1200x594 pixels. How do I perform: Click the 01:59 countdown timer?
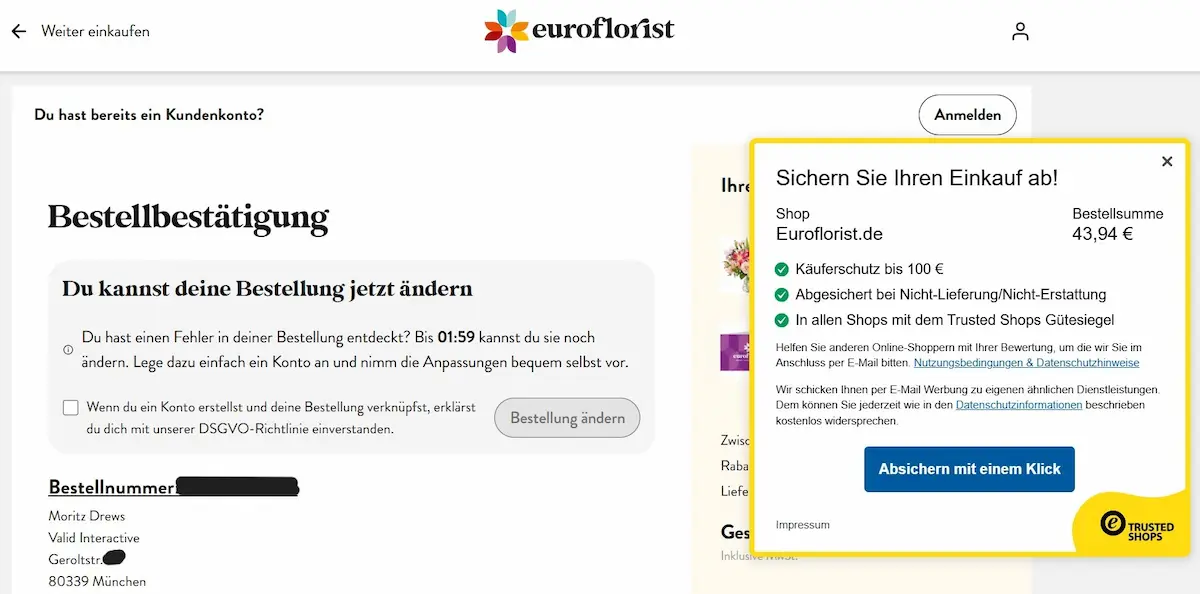click(456, 338)
